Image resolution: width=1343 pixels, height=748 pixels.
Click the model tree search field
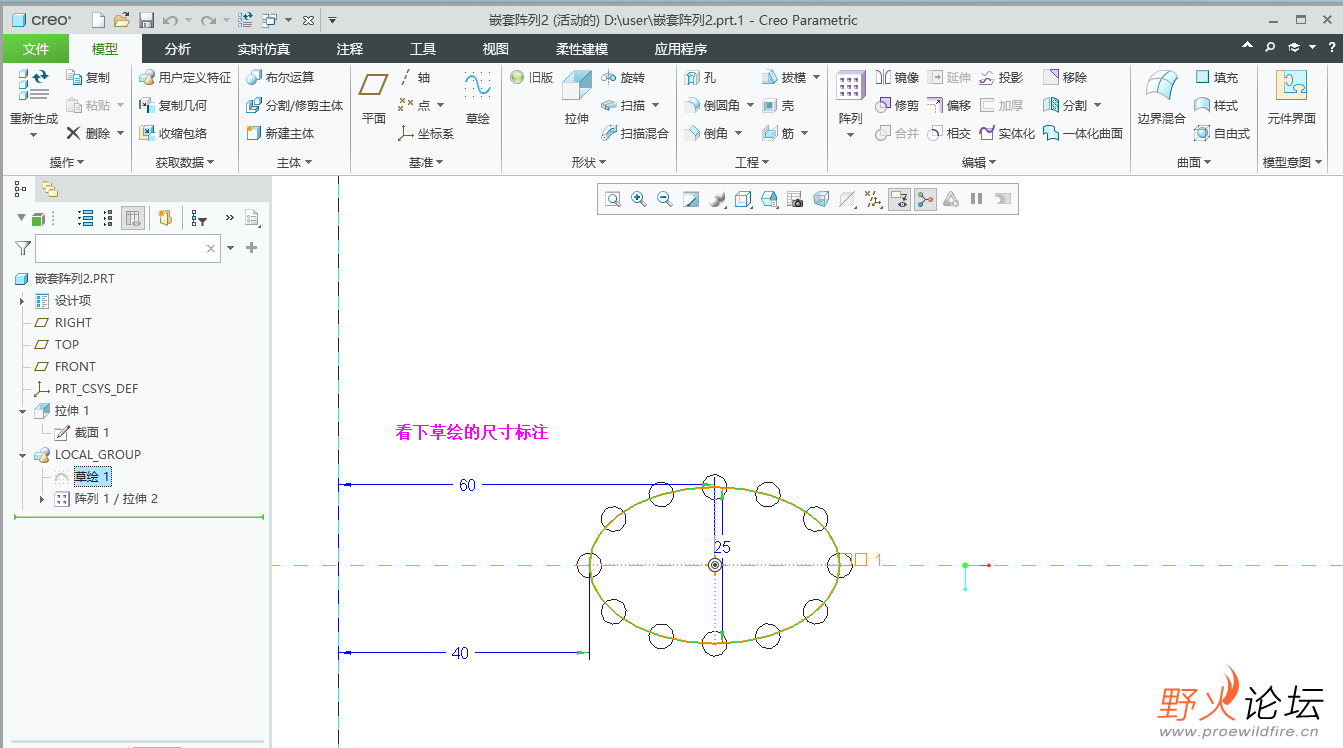pyautogui.click(x=127, y=248)
